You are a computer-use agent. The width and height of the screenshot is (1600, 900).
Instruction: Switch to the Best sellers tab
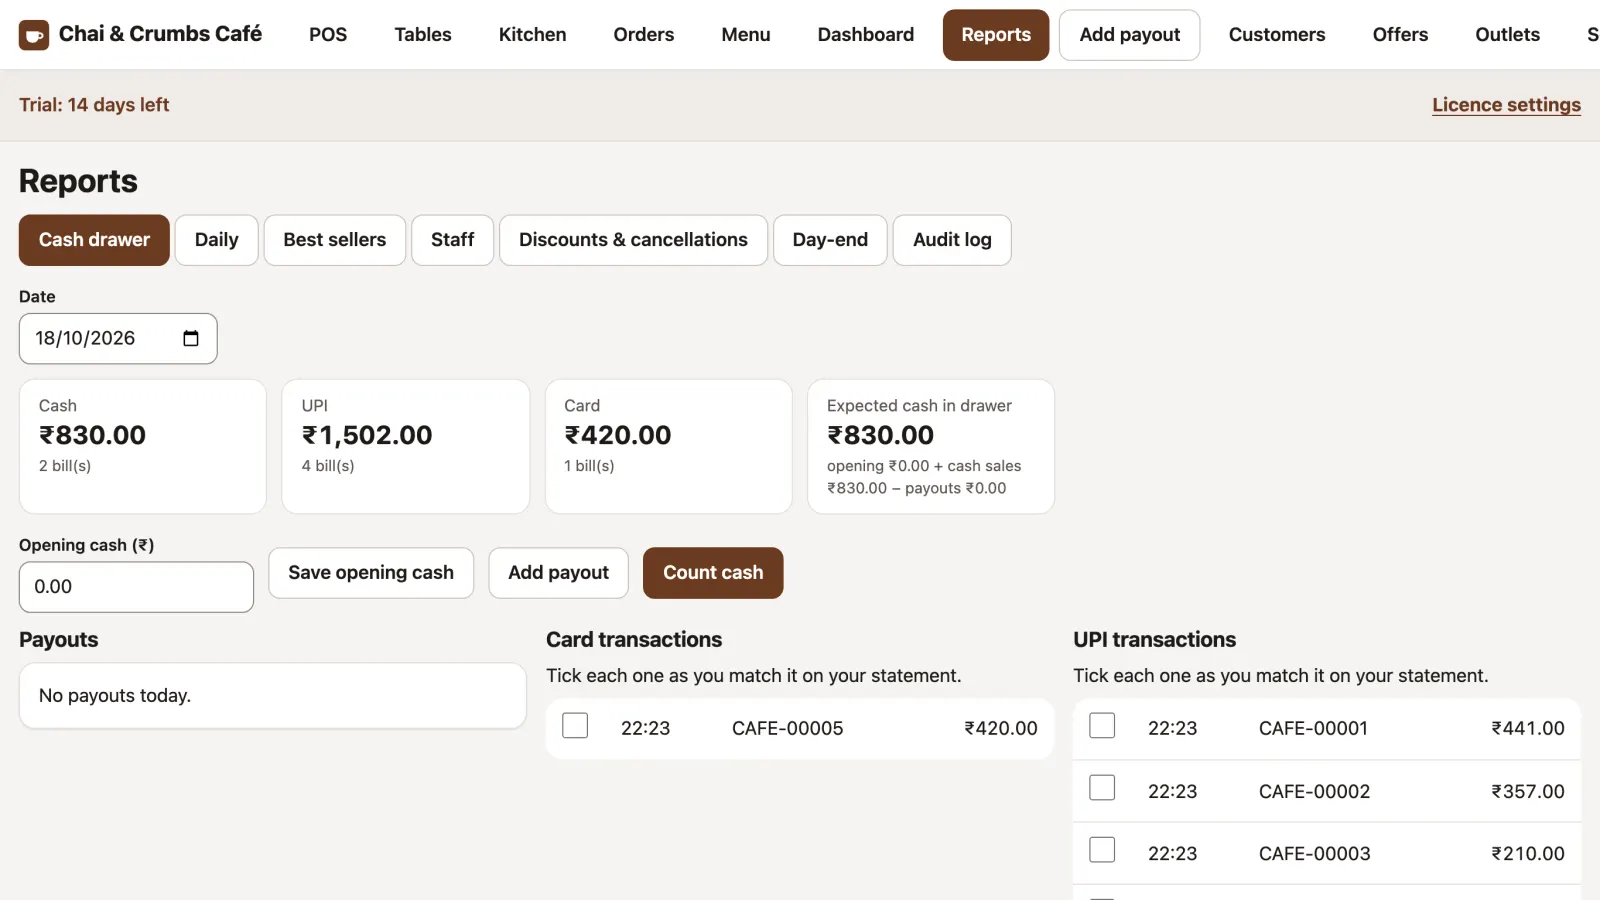(335, 240)
